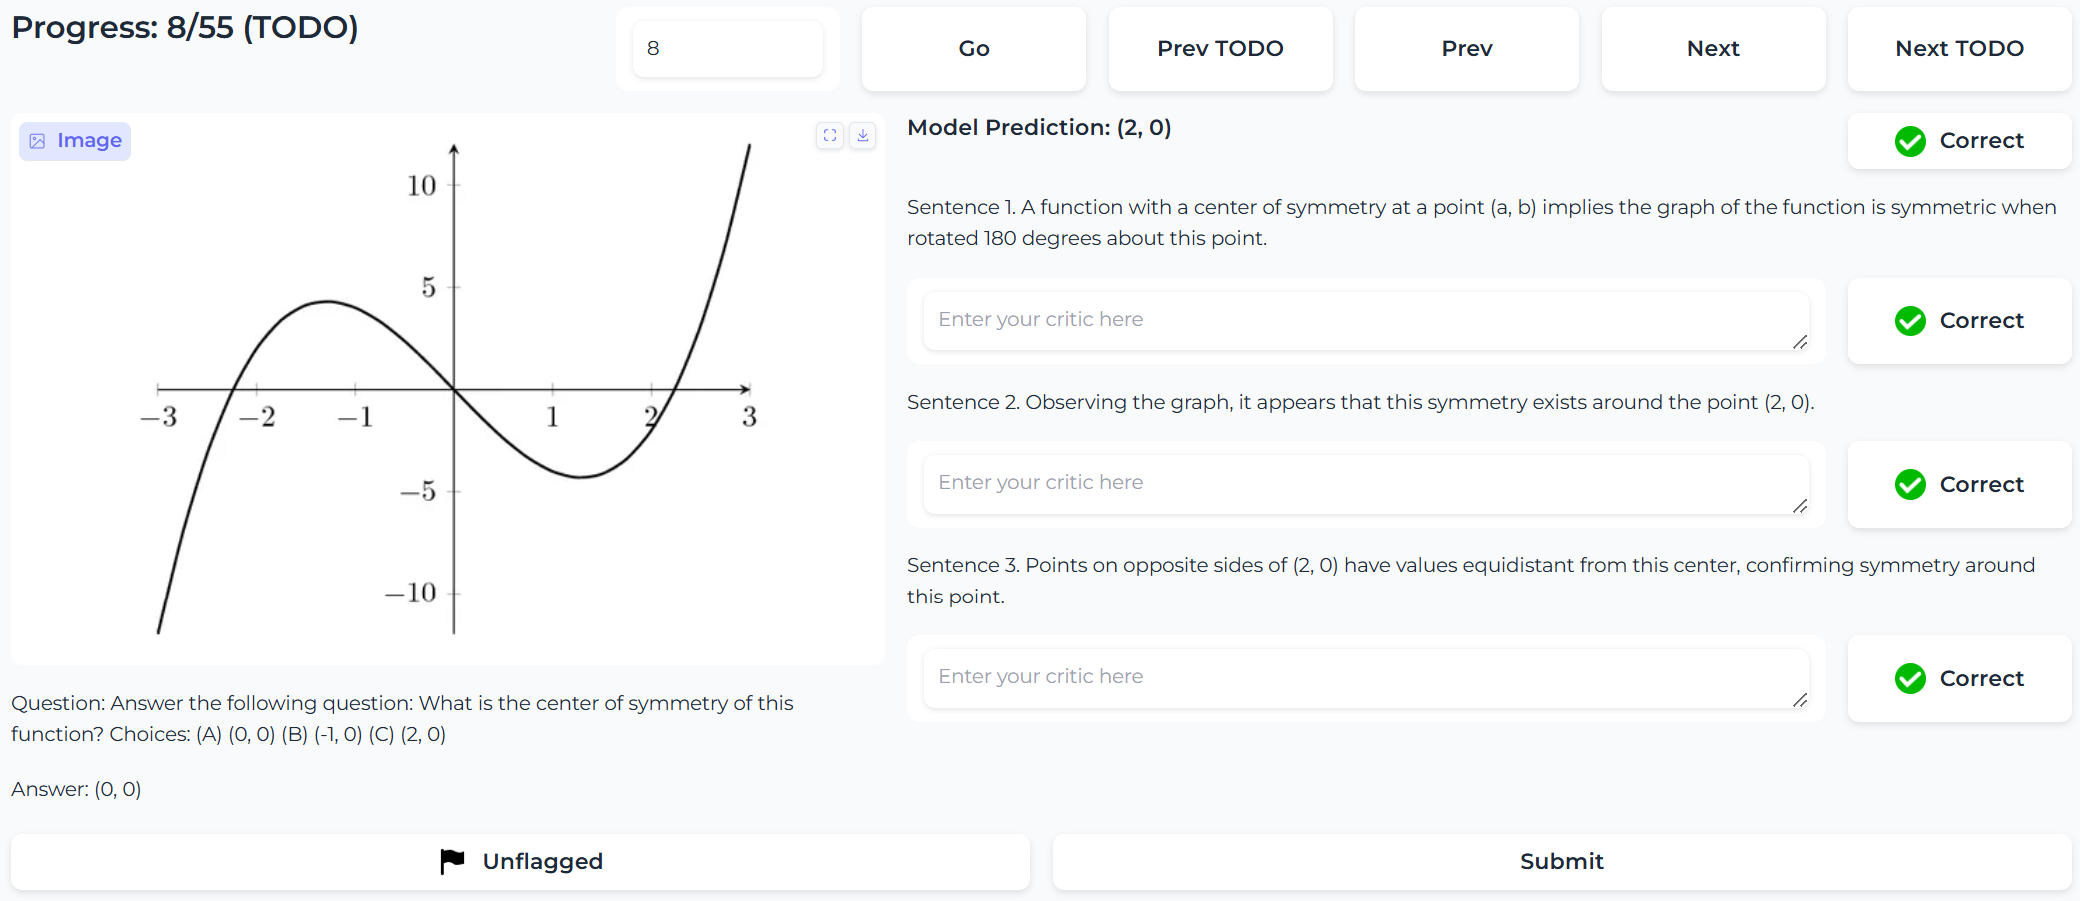Go to the Next TODO item

pyautogui.click(x=1959, y=48)
